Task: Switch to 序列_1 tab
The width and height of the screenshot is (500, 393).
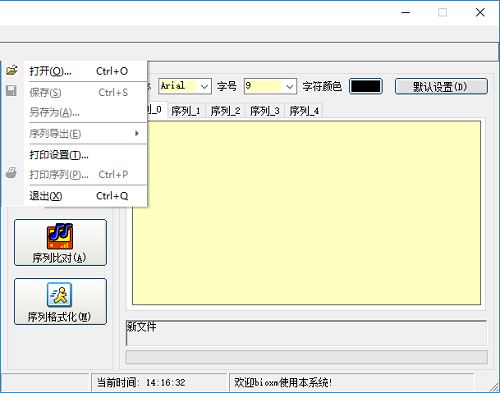Action: (186, 111)
